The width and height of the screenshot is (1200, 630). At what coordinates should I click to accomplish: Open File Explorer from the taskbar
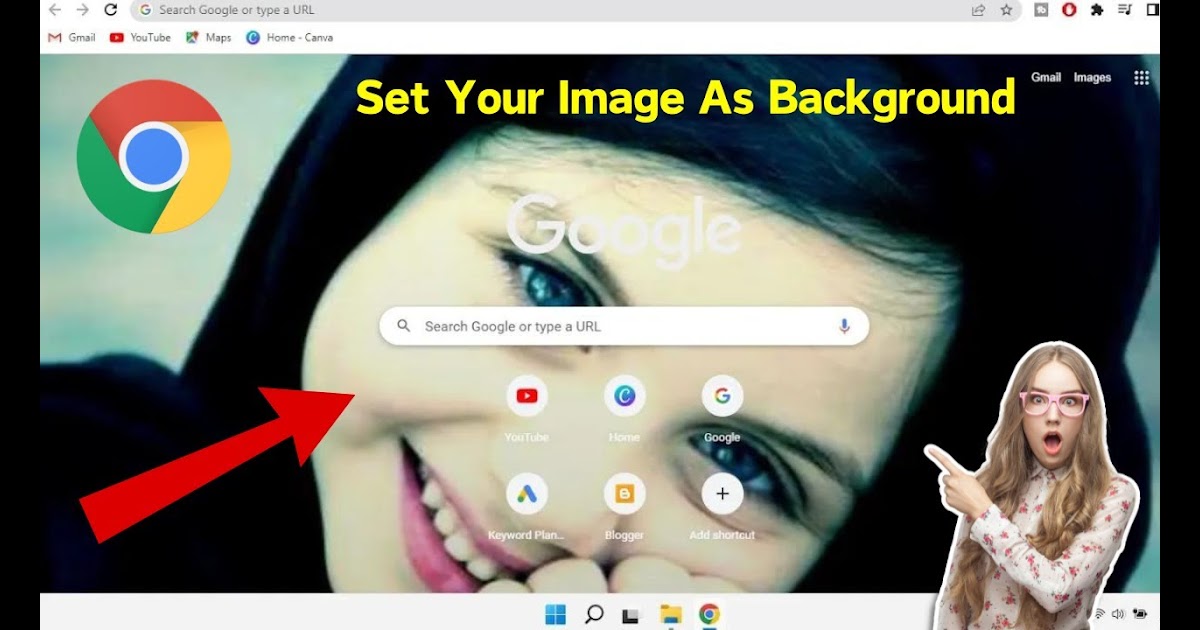coord(670,614)
